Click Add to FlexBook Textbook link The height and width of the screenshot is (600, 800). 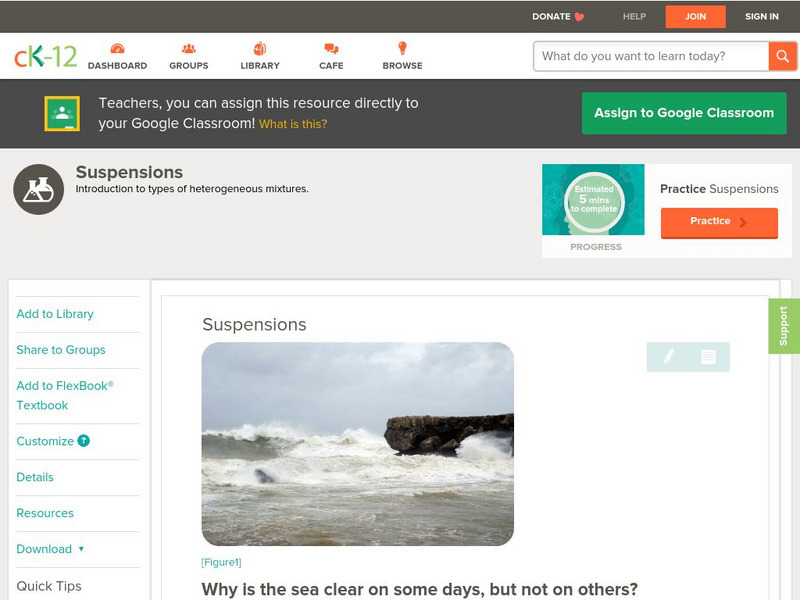[x=65, y=395]
